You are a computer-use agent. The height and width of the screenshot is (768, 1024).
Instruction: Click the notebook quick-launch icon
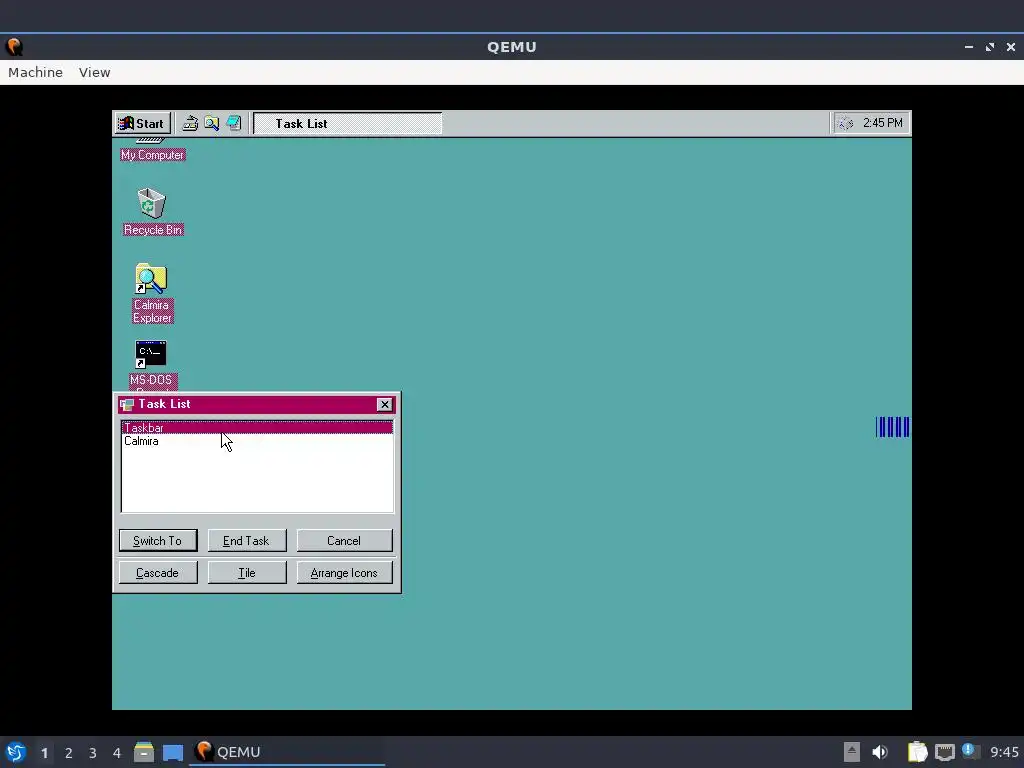pyautogui.click(x=234, y=123)
